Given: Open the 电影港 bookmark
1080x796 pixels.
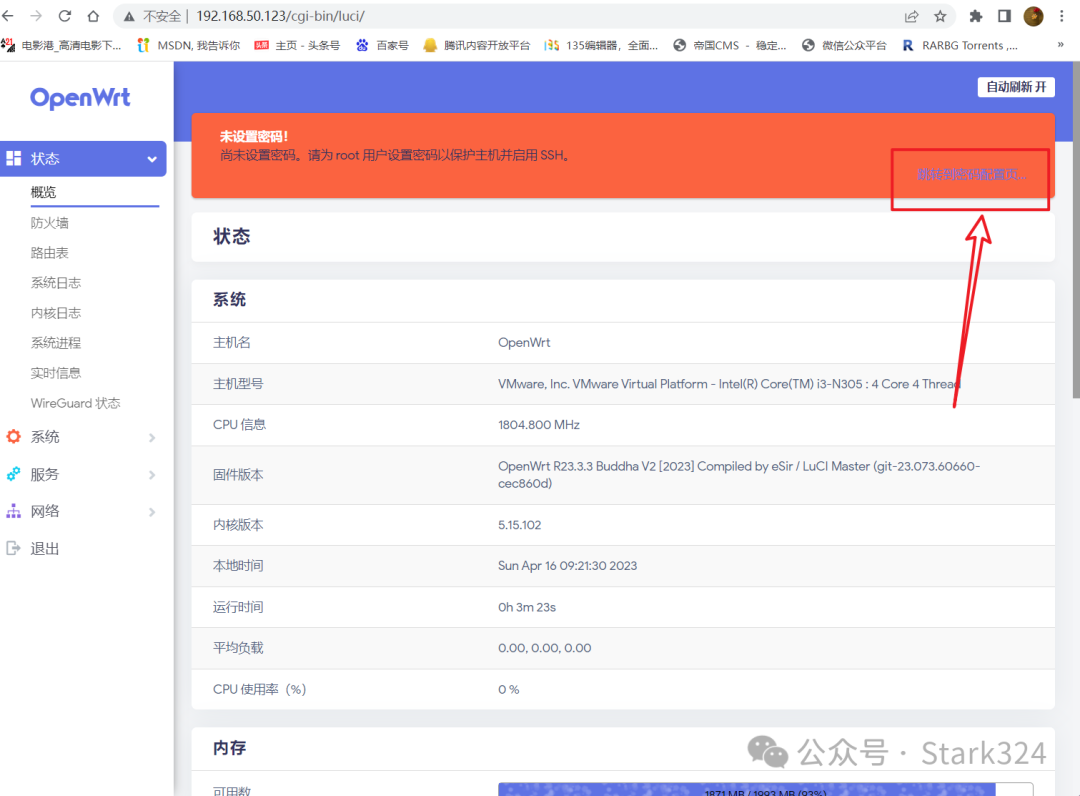Looking at the screenshot, I should pos(61,45).
